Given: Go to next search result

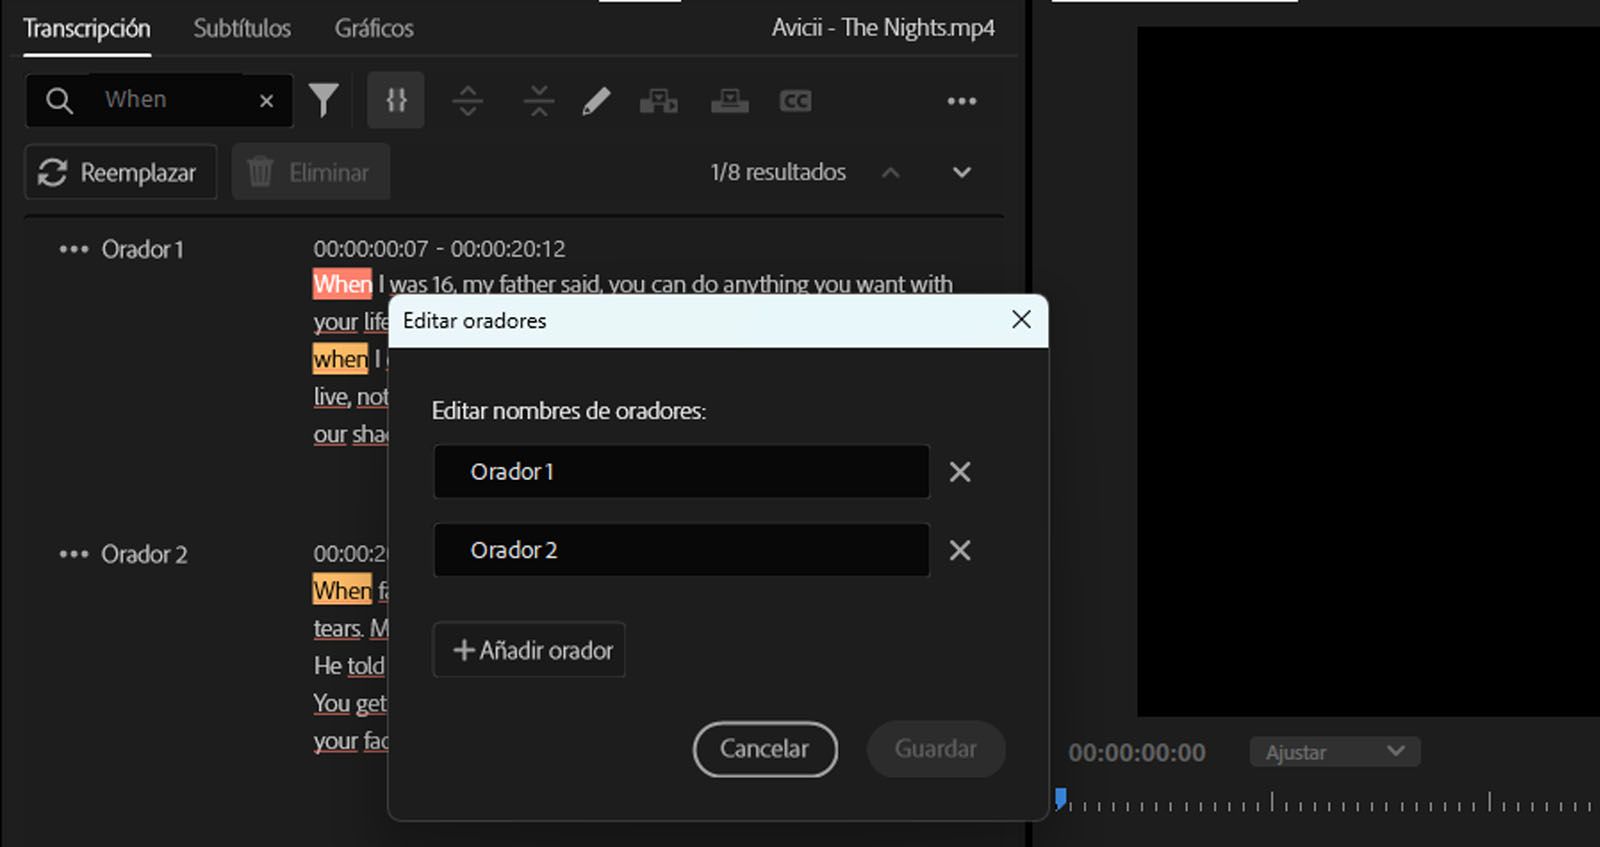Looking at the screenshot, I should click(961, 172).
